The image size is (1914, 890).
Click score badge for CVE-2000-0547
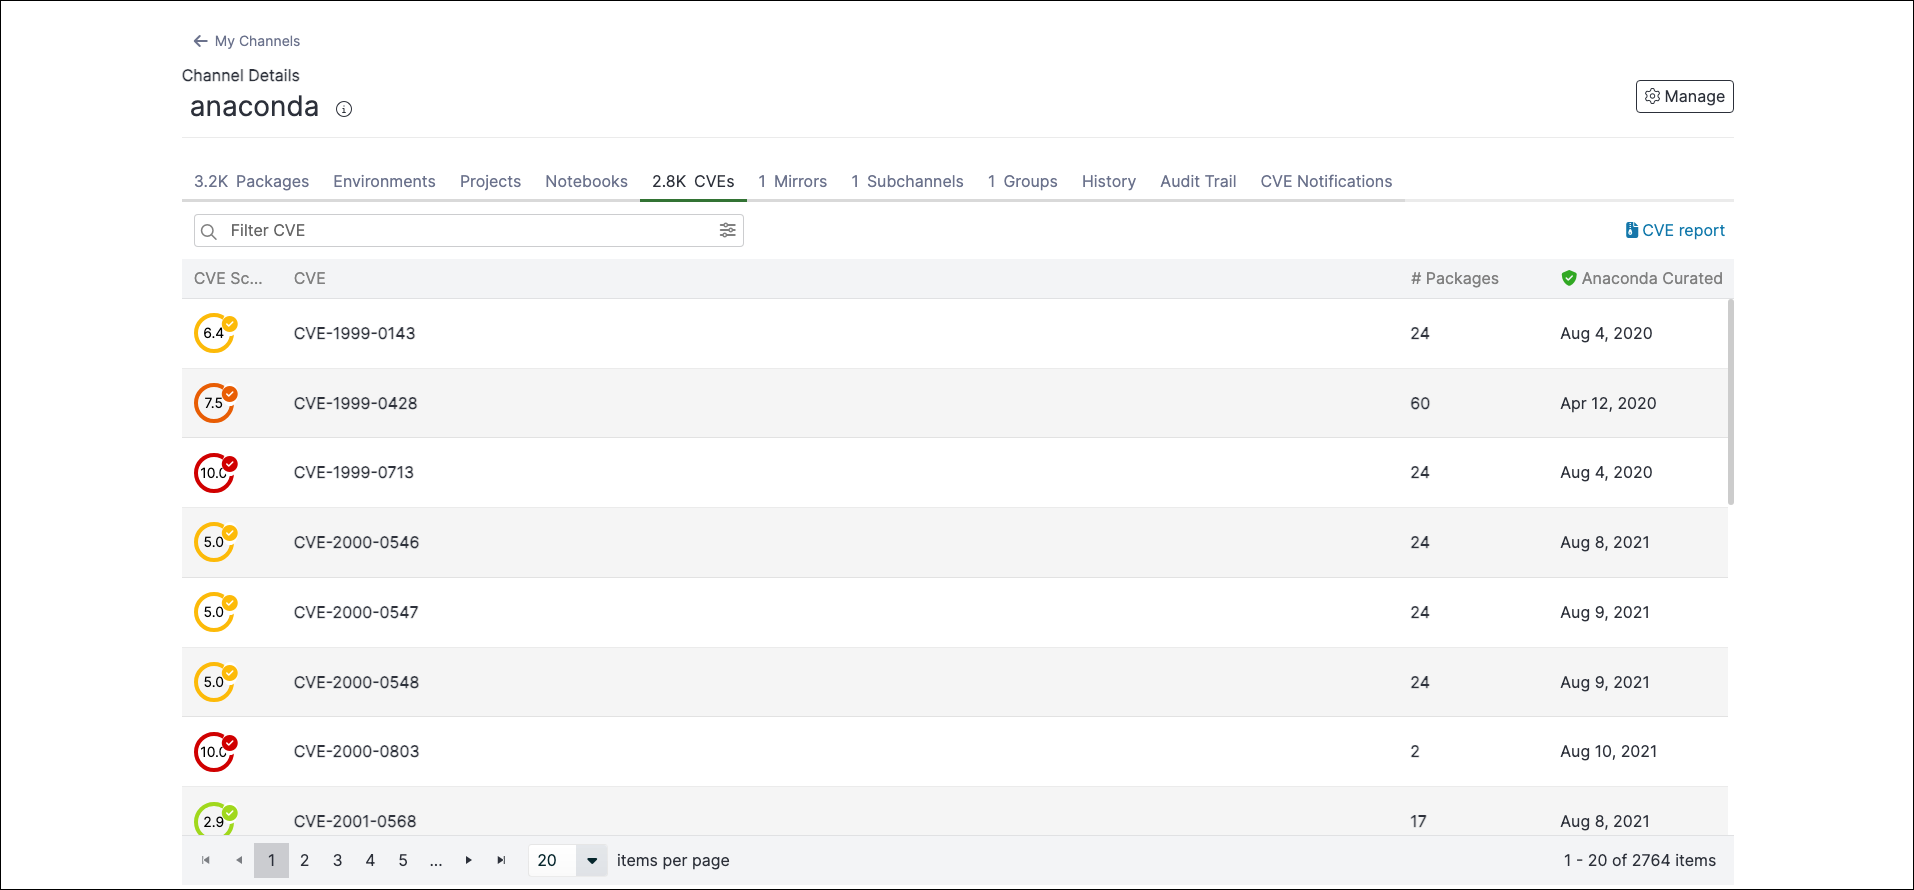pos(215,612)
